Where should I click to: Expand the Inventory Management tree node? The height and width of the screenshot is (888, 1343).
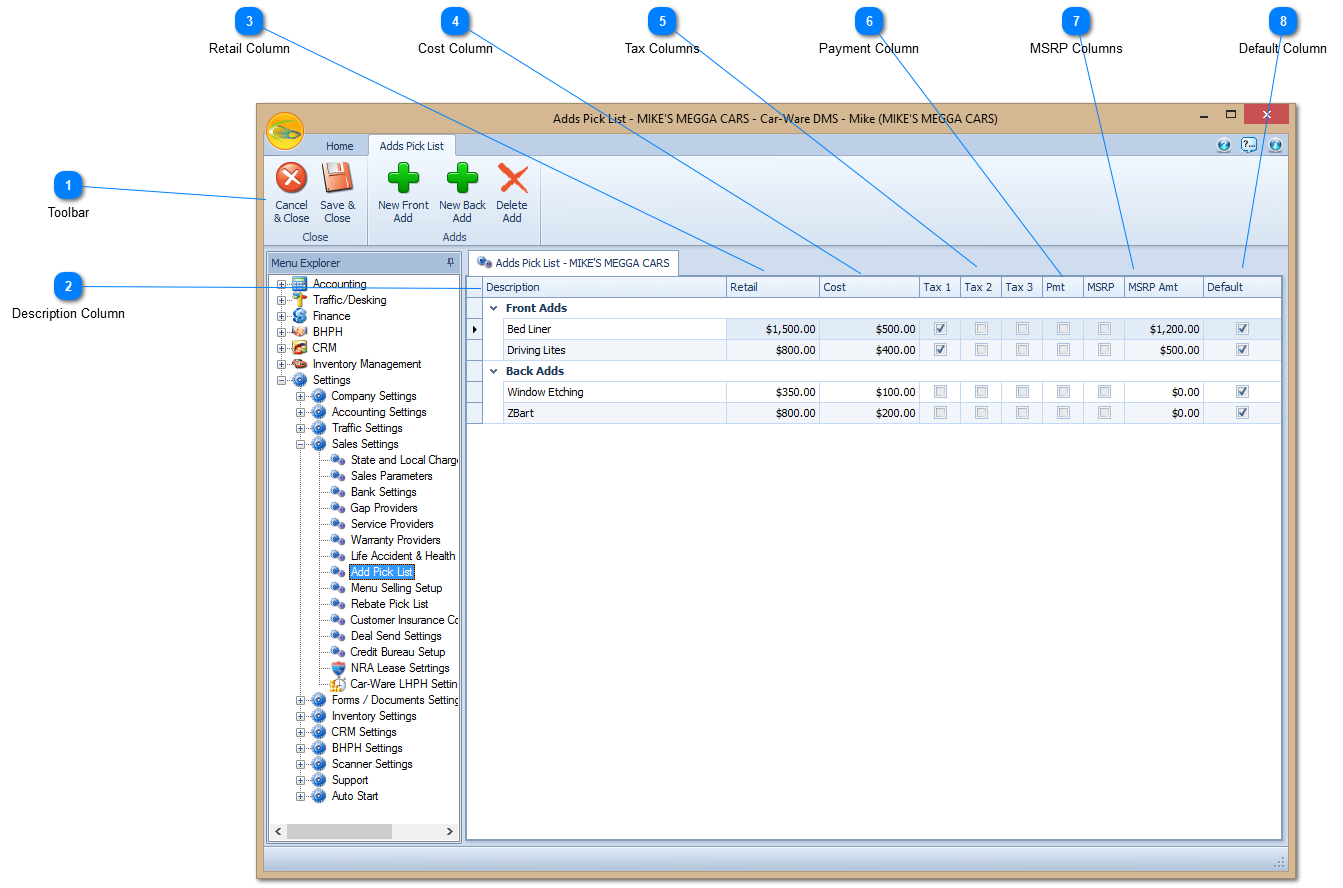pos(282,364)
